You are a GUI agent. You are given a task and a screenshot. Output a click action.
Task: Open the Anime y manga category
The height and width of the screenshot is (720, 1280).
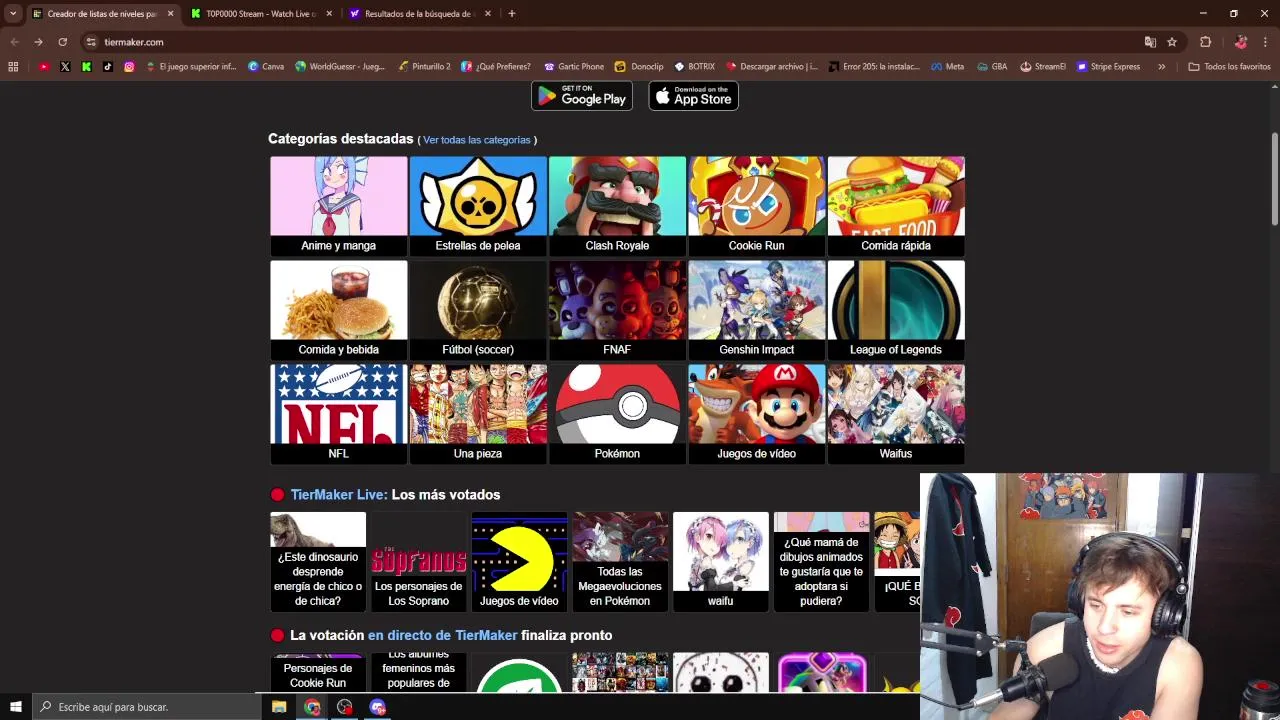(x=339, y=206)
